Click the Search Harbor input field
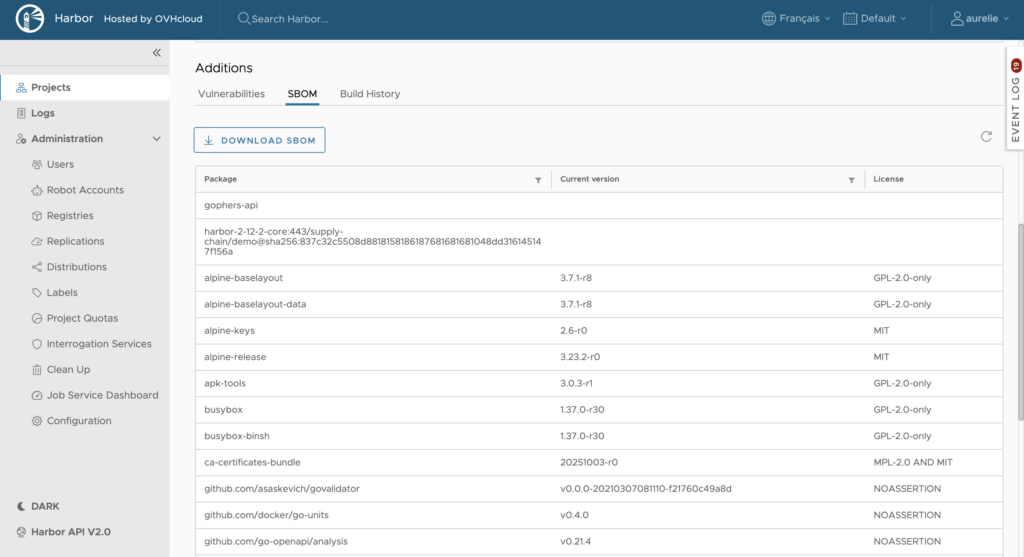Viewport: 1024px width, 557px height. click(x=340, y=19)
